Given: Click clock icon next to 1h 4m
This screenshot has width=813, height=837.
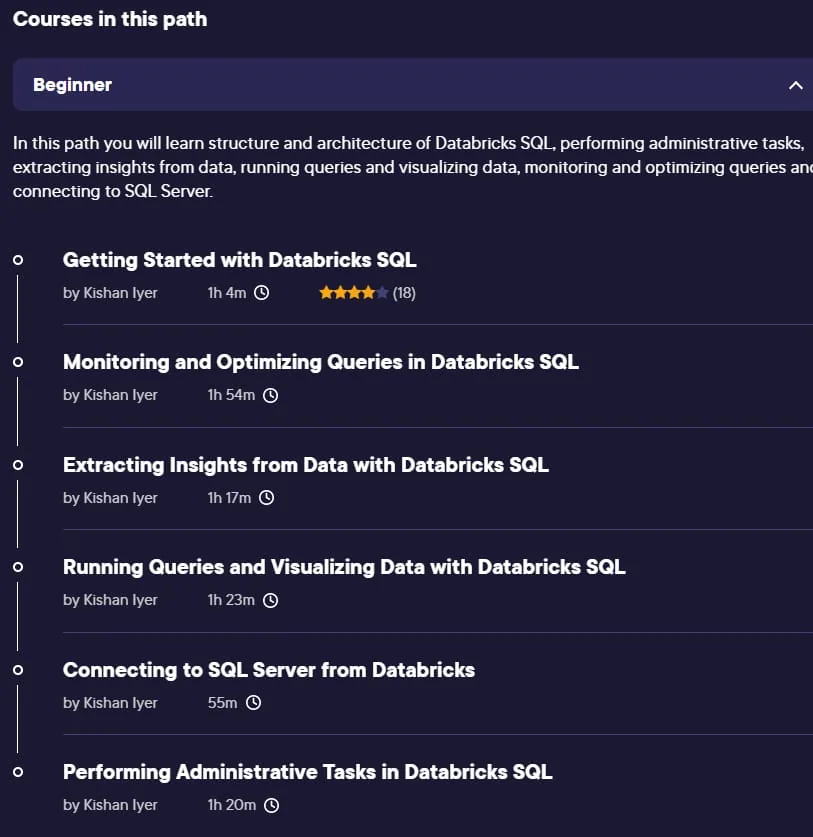Looking at the screenshot, I should (x=262, y=293).
